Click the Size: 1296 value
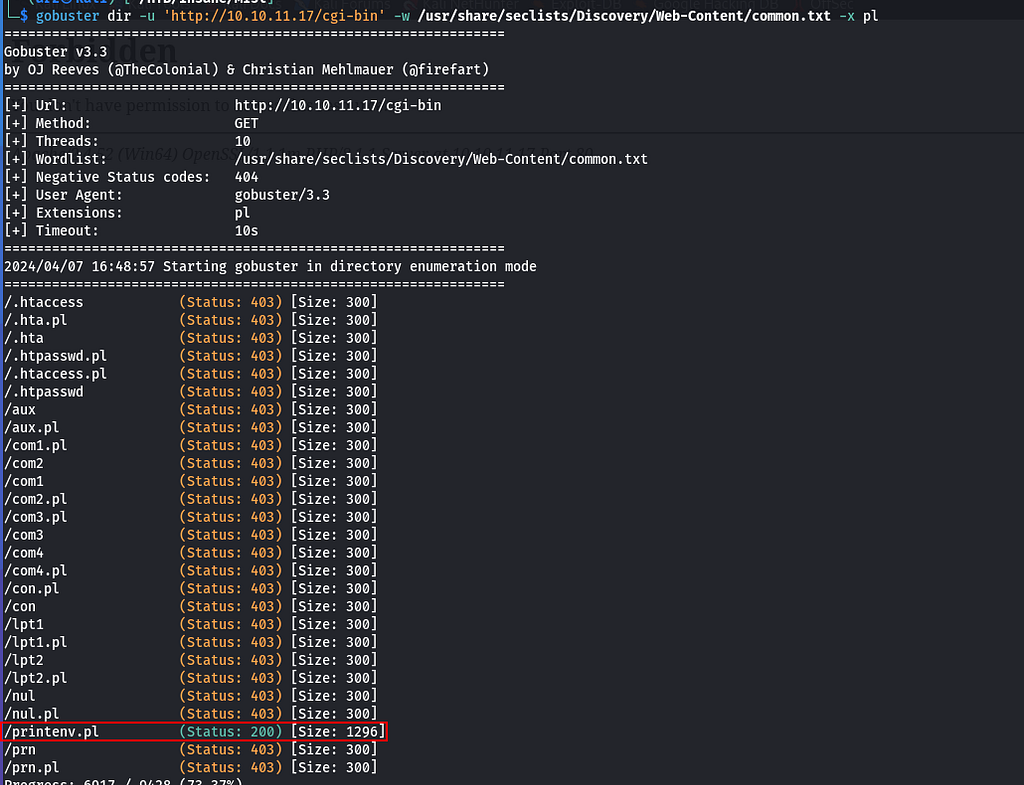Screen dimensions: 1024x785 pyautogui.click(x=338, y=731)
